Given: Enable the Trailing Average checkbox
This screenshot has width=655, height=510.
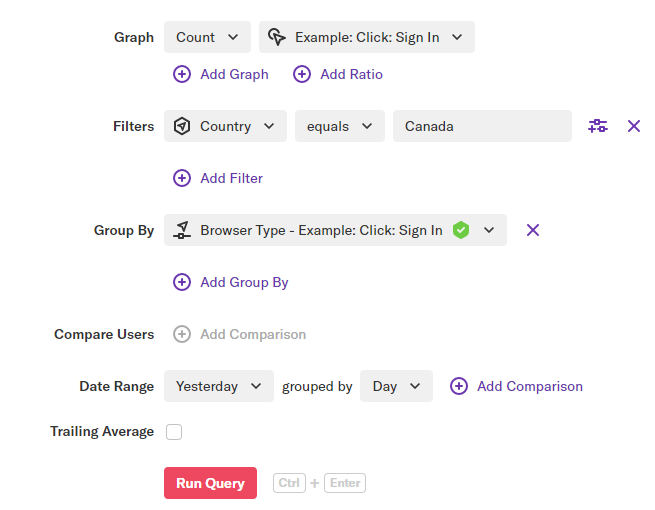Looking at the screenshot, I should click(x=174, y=432).
